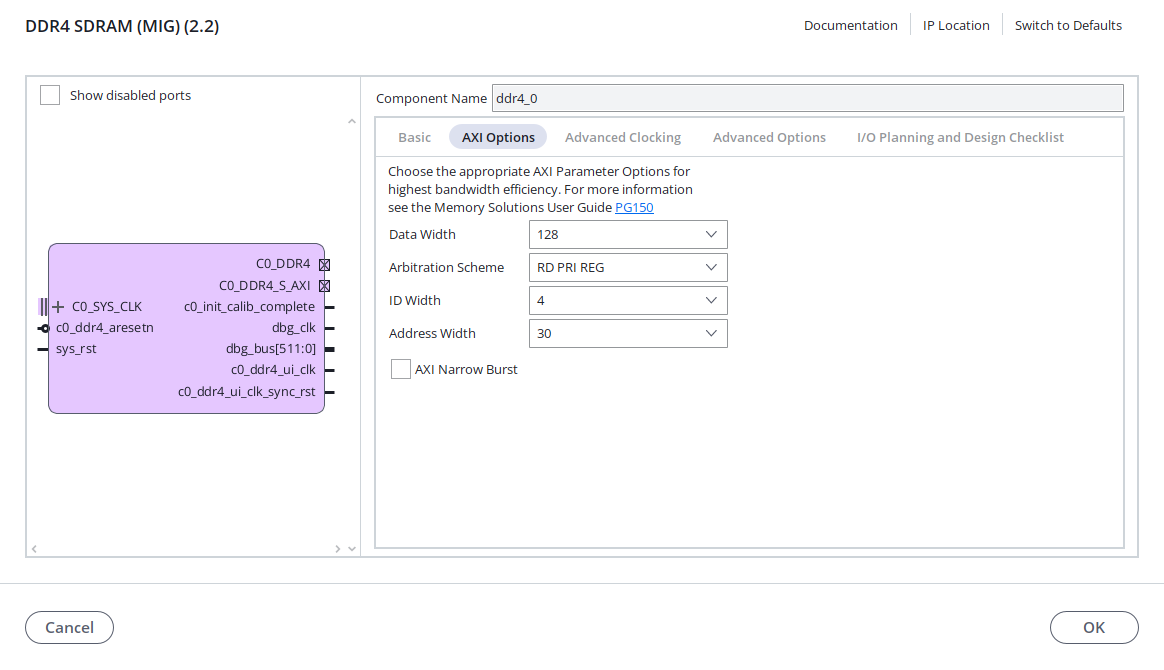Open the Address Width dropdown
The height and width of the screenshot is (670, 1164).
coord(628,333)
